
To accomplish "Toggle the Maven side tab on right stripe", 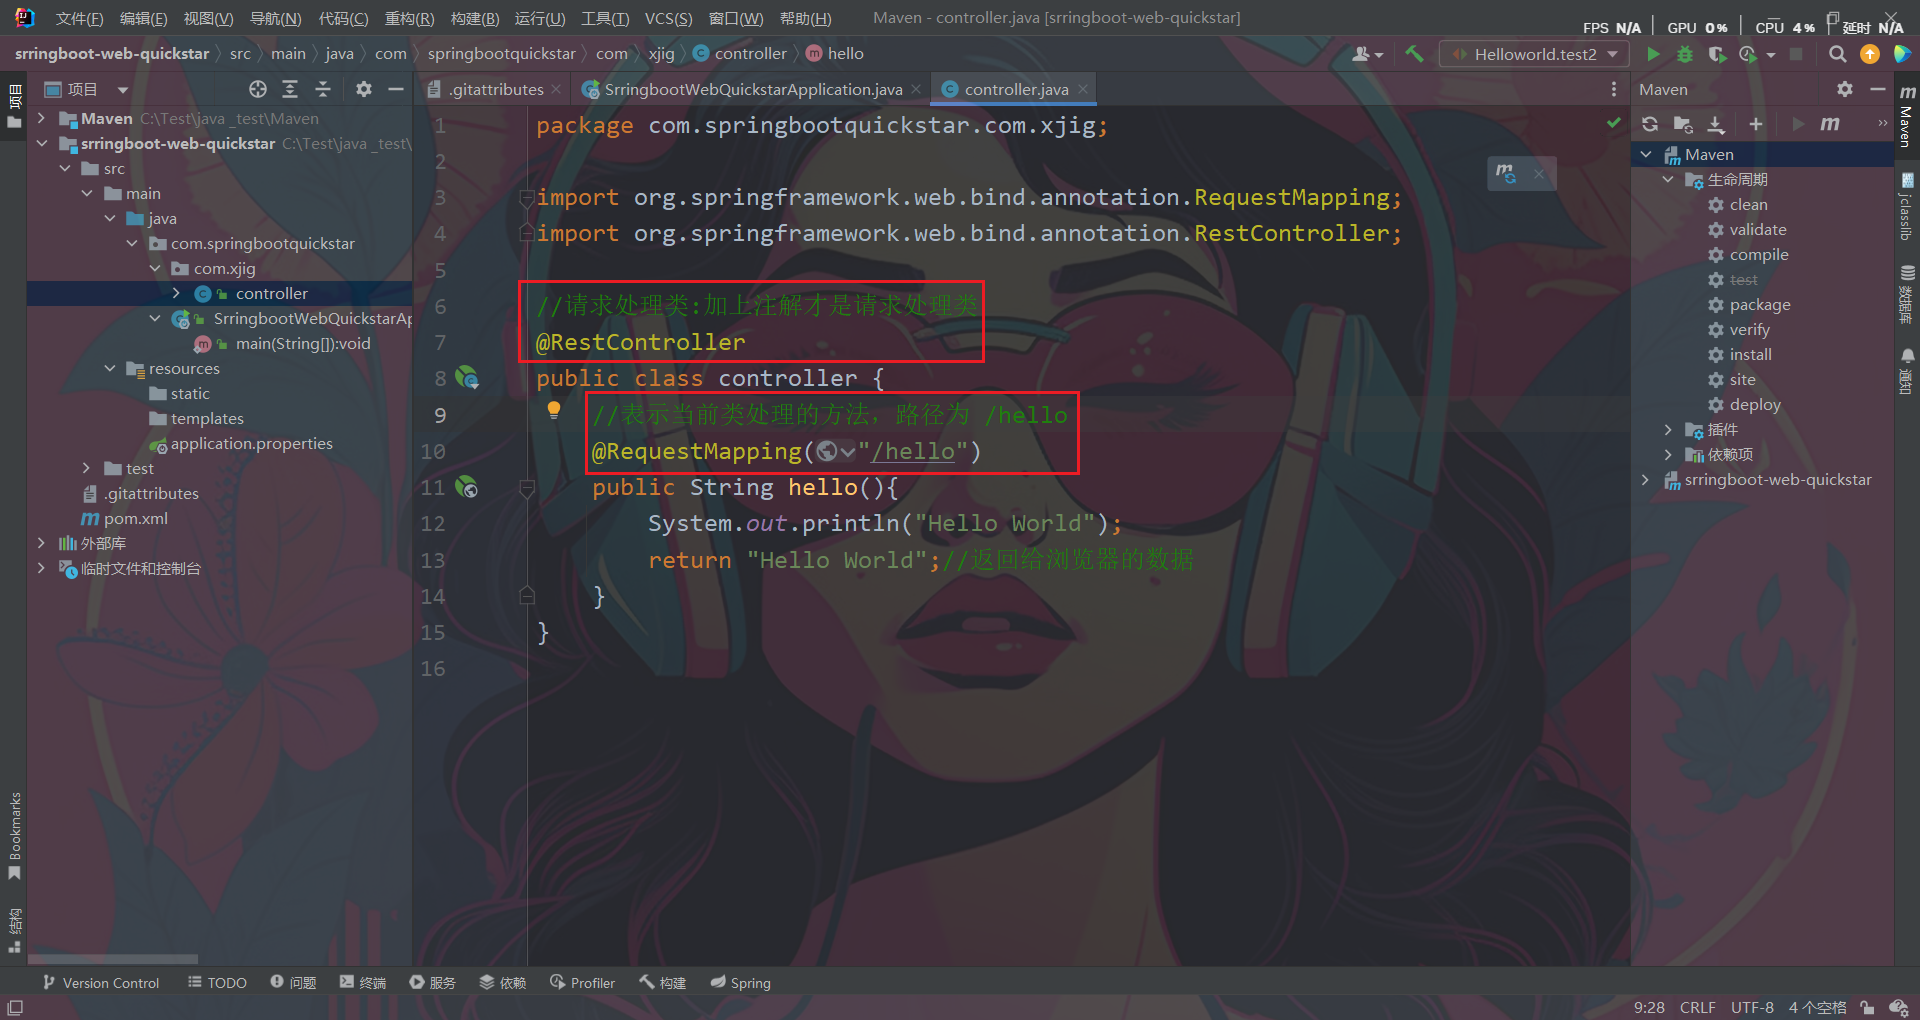I will 1907,117.
